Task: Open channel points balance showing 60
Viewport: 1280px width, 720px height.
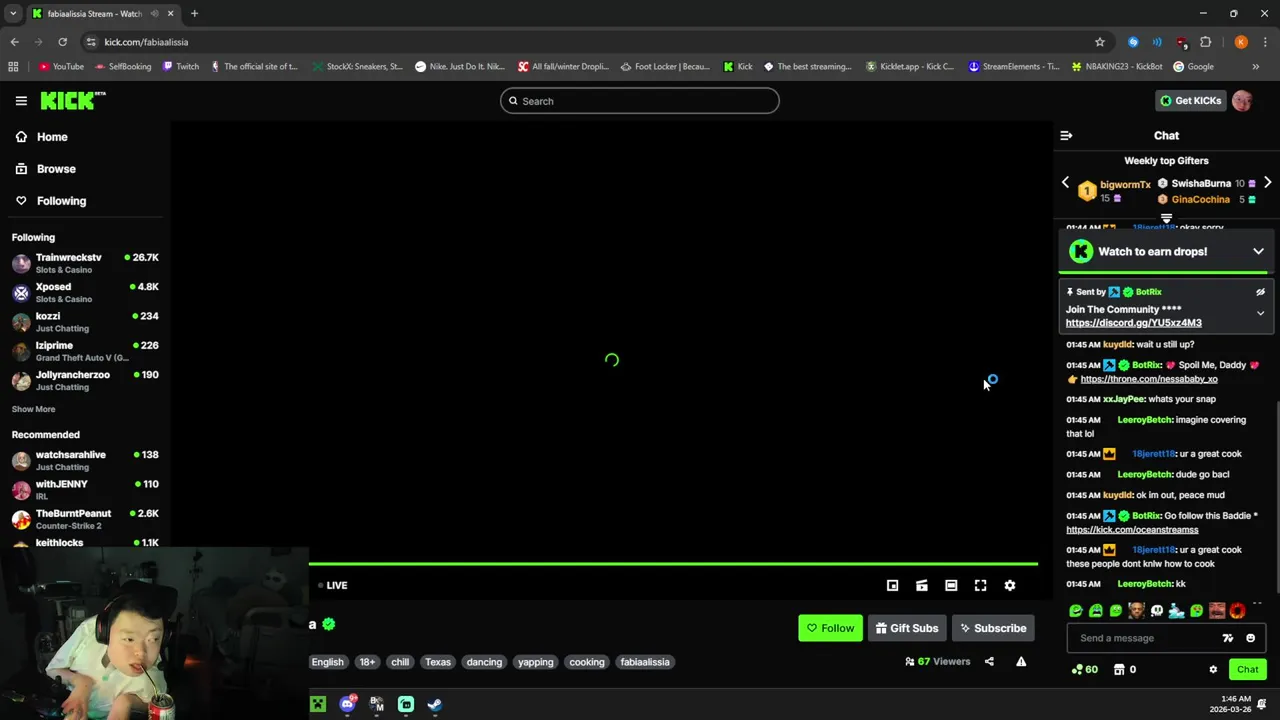Action: pyautogui.click(x=1085, y=670)
